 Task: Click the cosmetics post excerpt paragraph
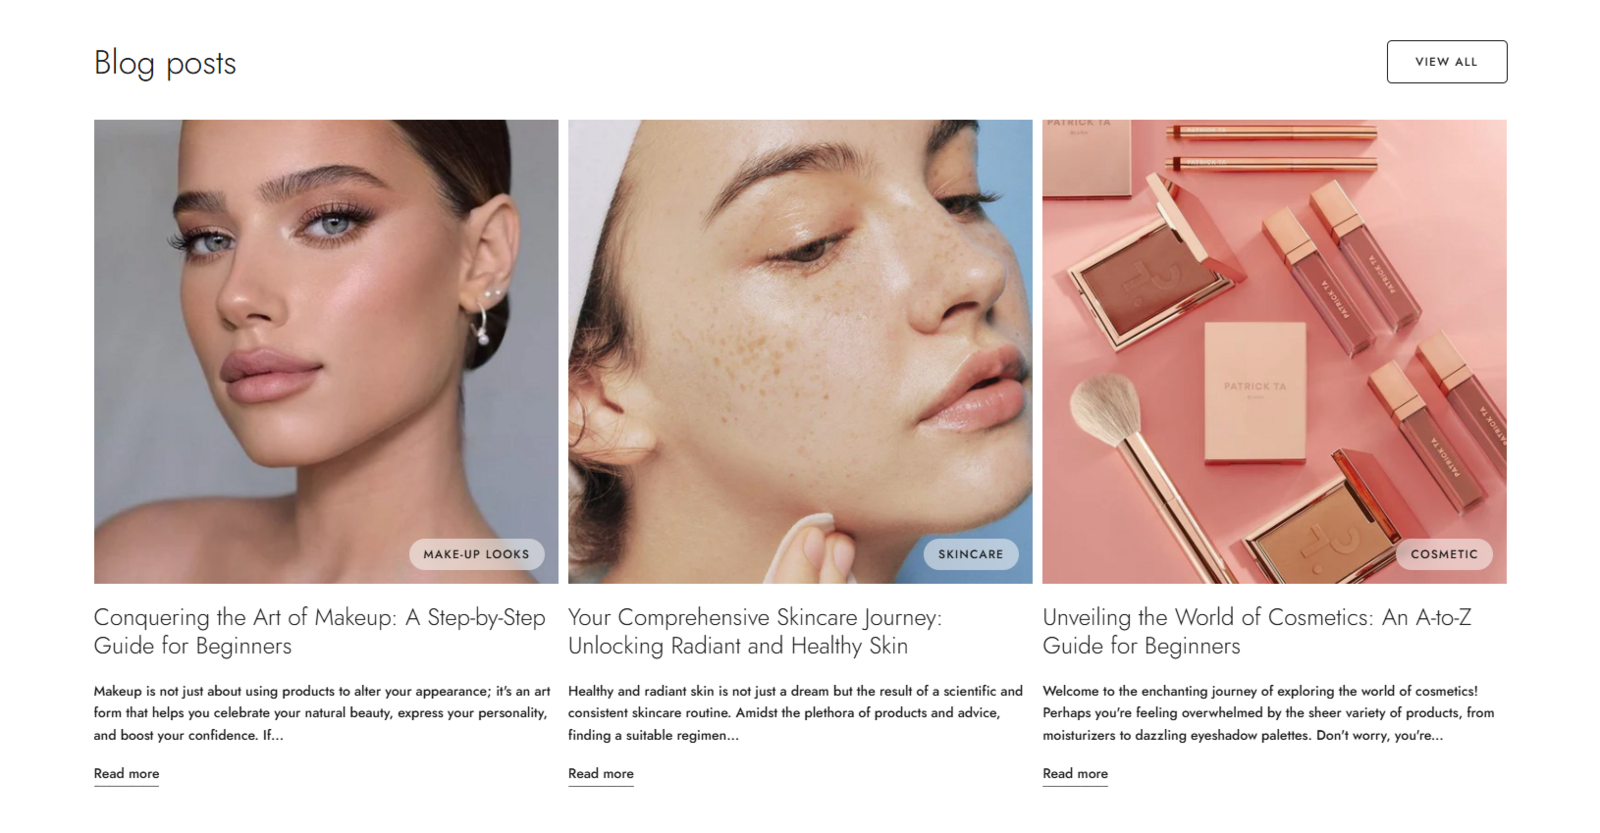tap(1268, 713)
